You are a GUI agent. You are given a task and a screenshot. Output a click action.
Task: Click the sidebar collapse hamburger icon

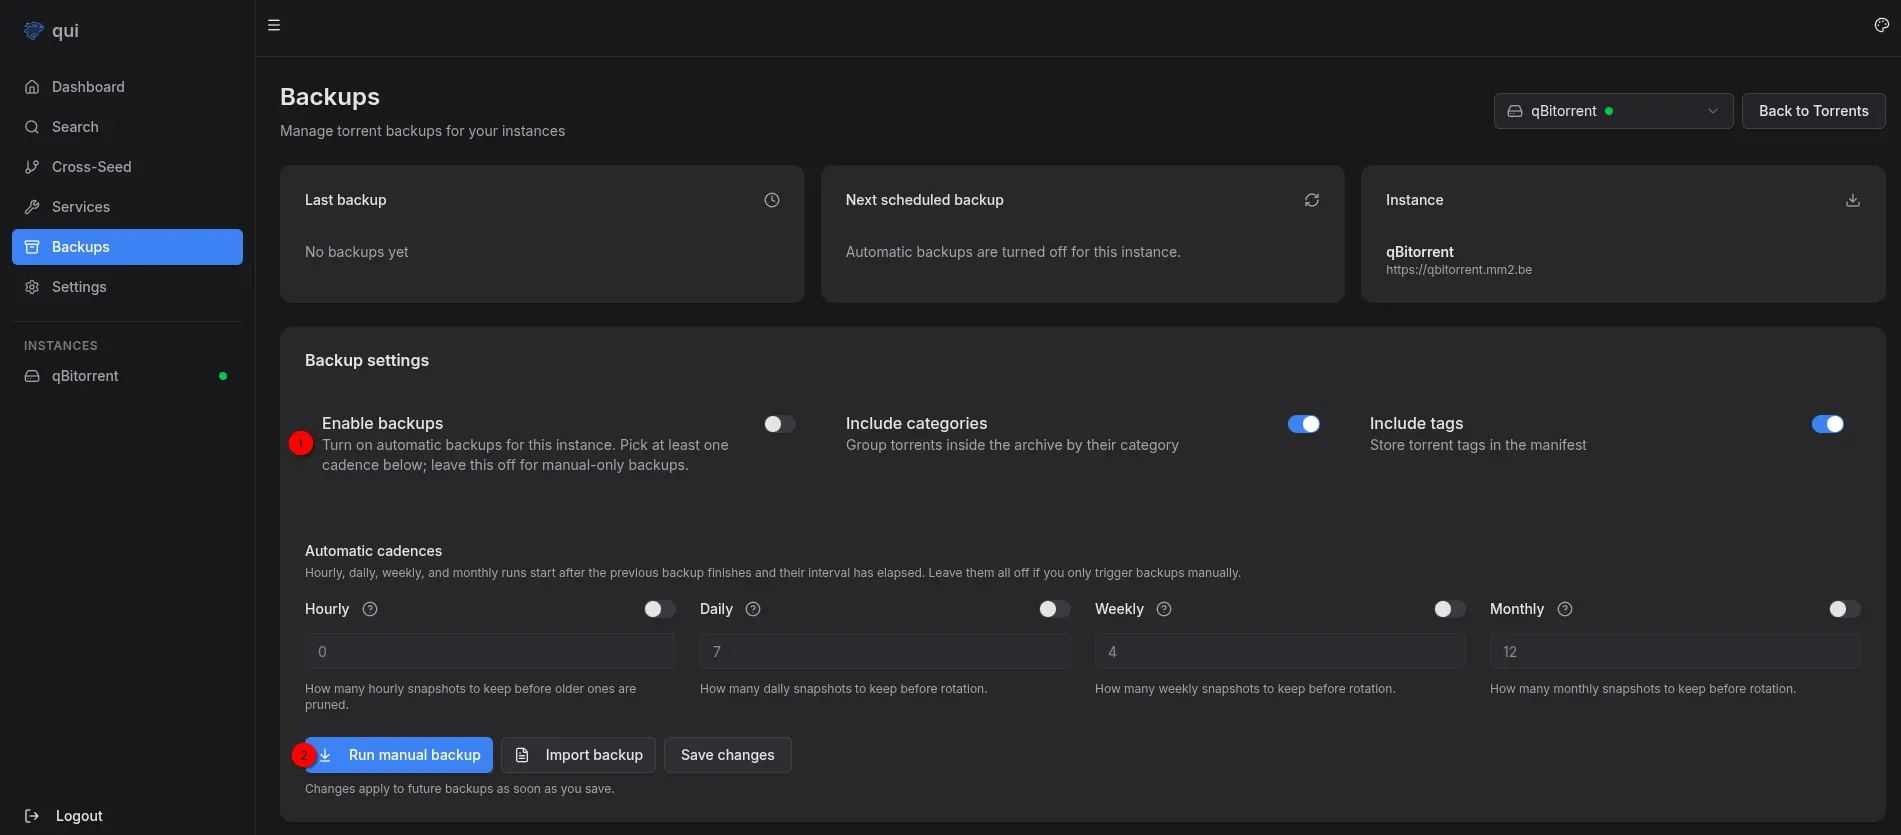tap(274, 26)
